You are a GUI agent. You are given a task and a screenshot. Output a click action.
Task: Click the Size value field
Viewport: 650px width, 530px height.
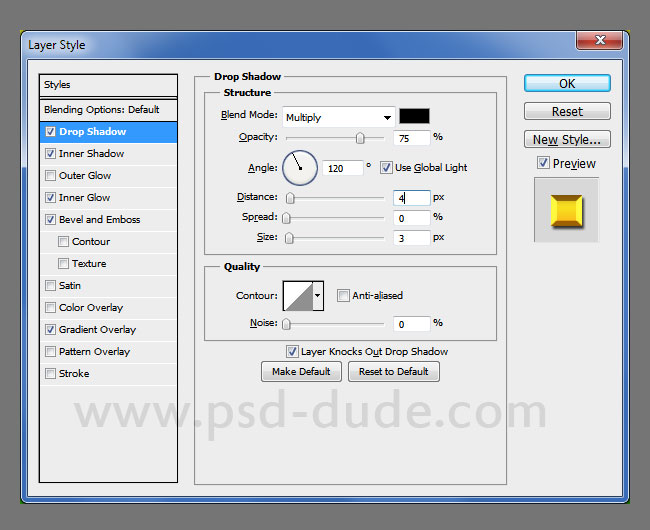click(412, 238)
